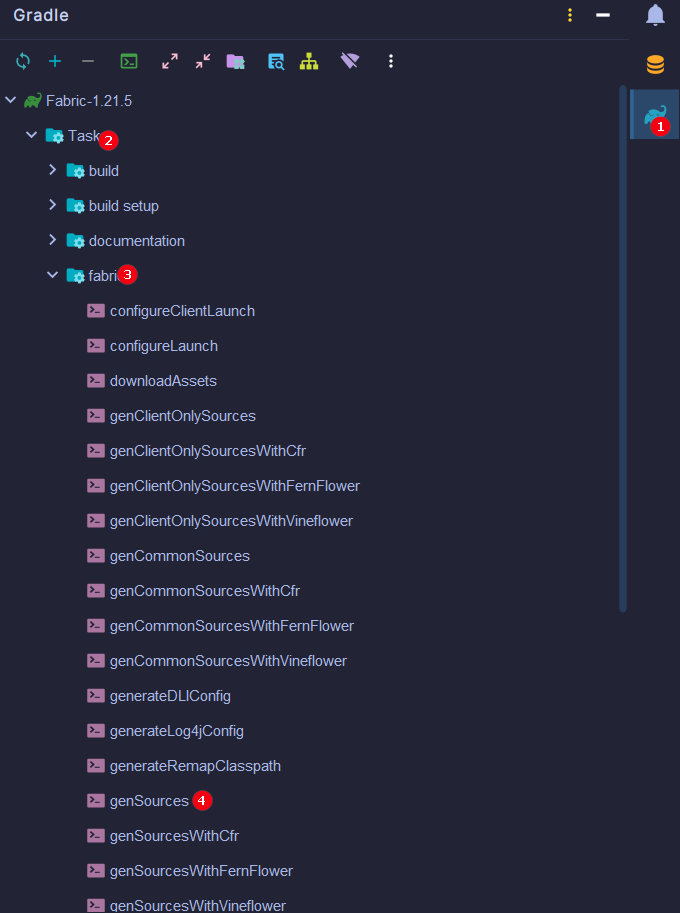The width and height of the screenshot is (680, 913).
Task: Click folder icon beside documentation
Action: point(76,240)
